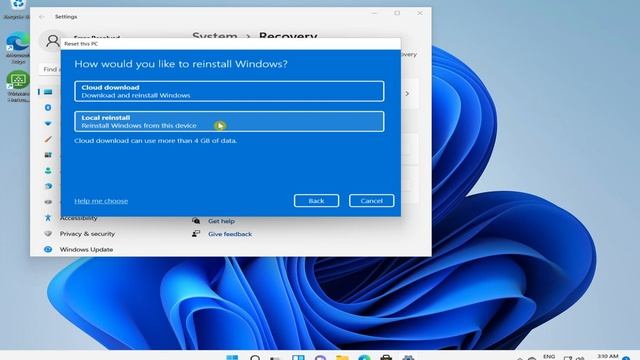Screen dimensions: 640x360
Task: Click the Give feedback person icon
Action: click(x=196, y=234)
